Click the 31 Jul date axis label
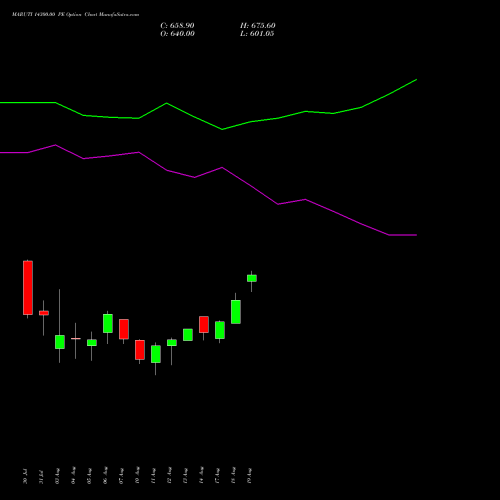The image size is (500, 500). tap(42, 476)
